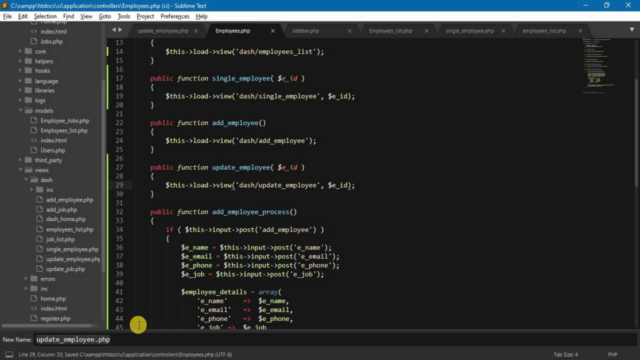Open the File menu
This screenshot has width=640, height=360.
click(7, 16)
